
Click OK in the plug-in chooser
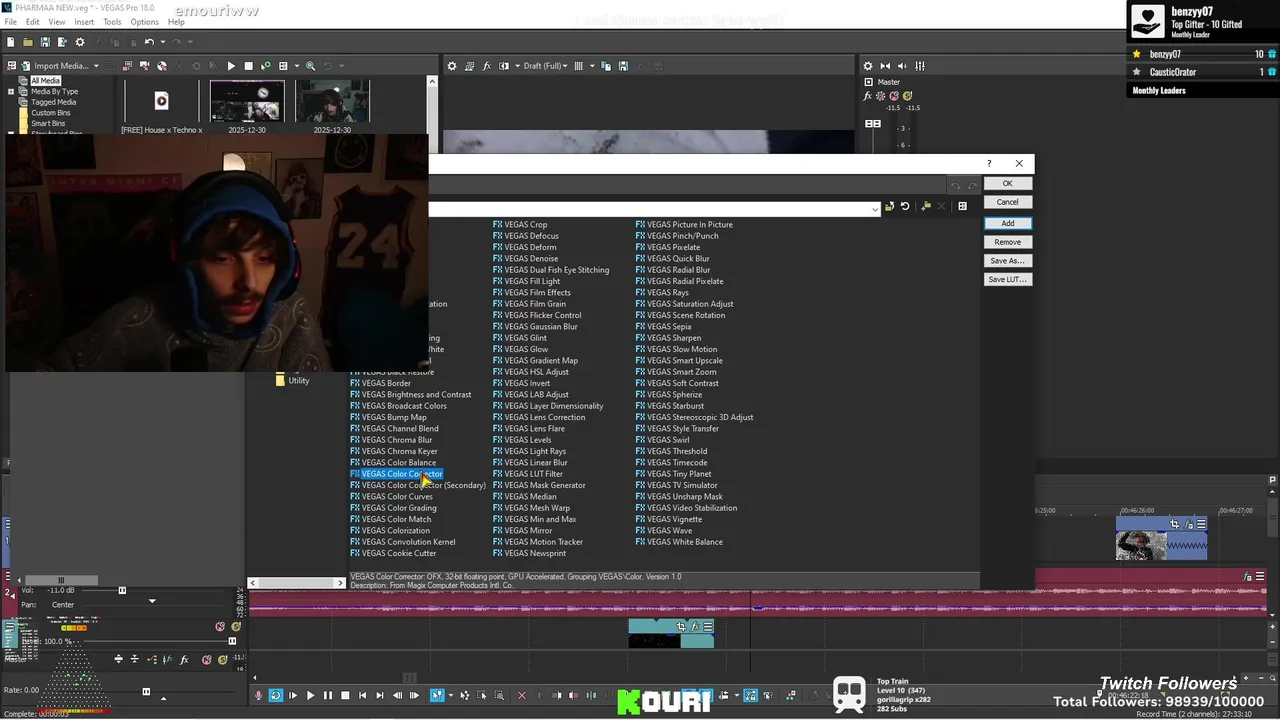click(1007, 184)
